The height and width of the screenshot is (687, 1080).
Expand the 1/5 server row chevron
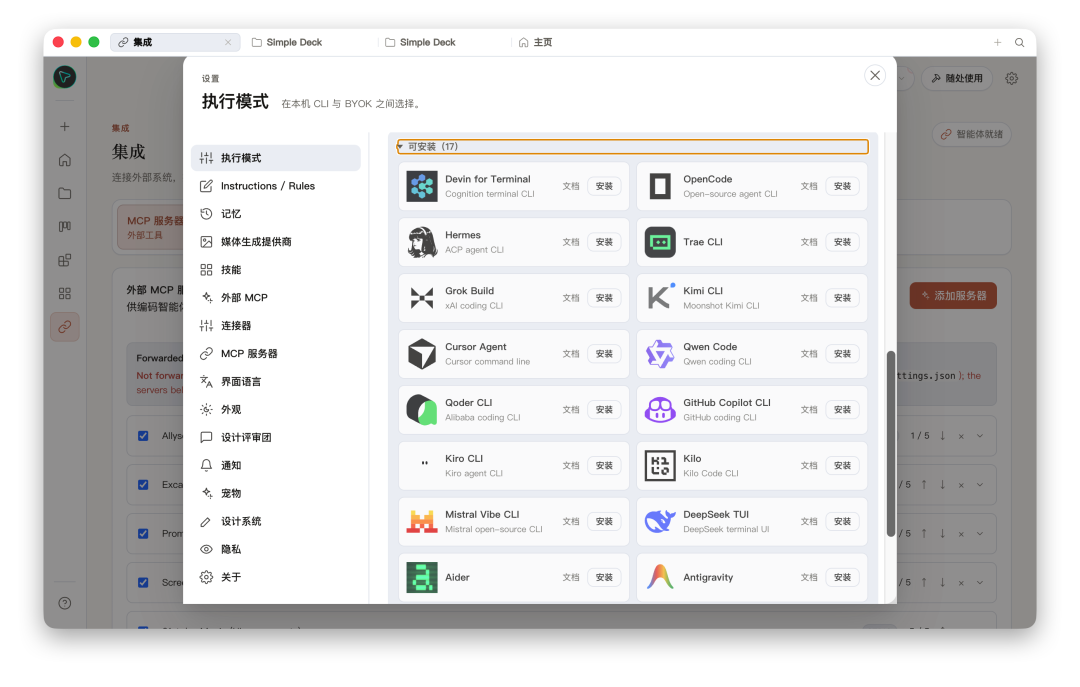click(980, 435)
